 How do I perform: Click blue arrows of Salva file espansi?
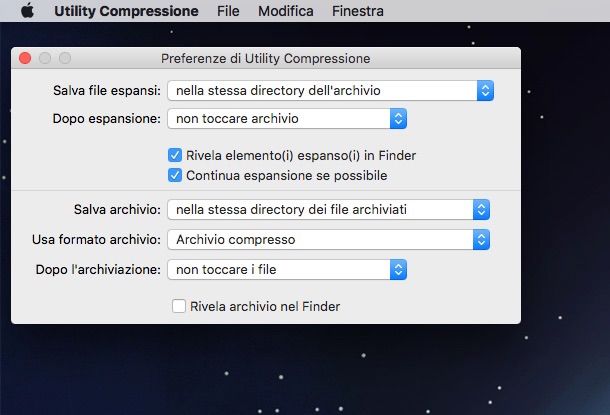(x=485, y=91)
